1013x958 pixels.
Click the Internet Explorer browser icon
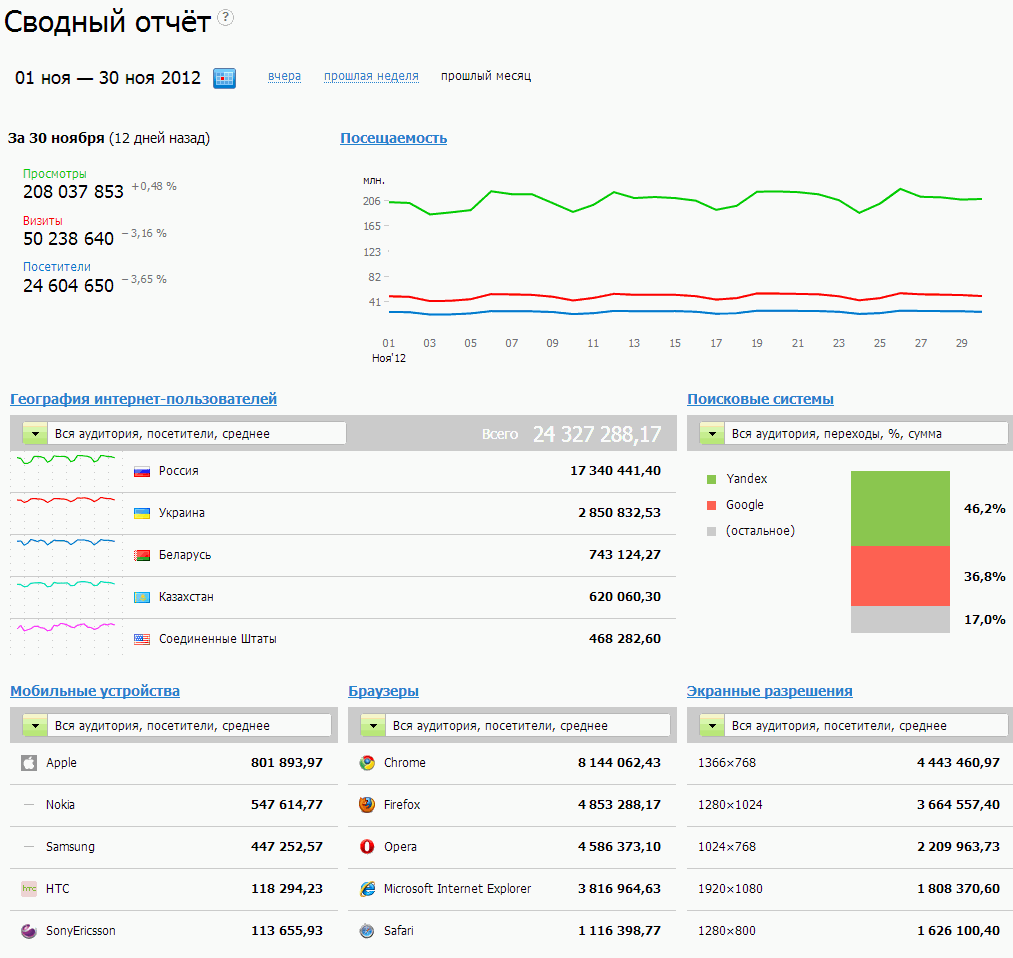coord(367,889)
